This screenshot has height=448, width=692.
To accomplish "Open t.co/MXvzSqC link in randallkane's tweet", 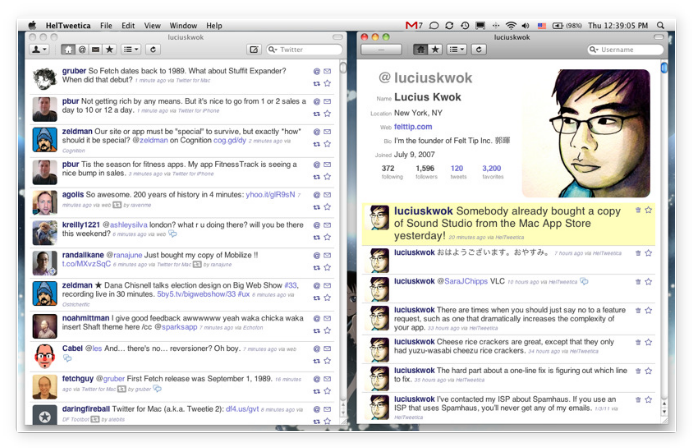I will [x=86, y=264].
